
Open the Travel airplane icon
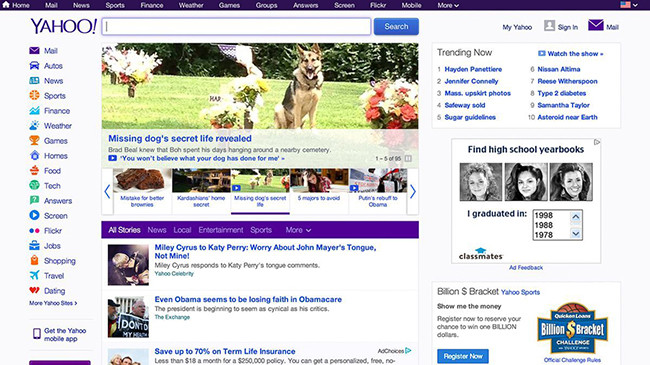pos(34,275)
